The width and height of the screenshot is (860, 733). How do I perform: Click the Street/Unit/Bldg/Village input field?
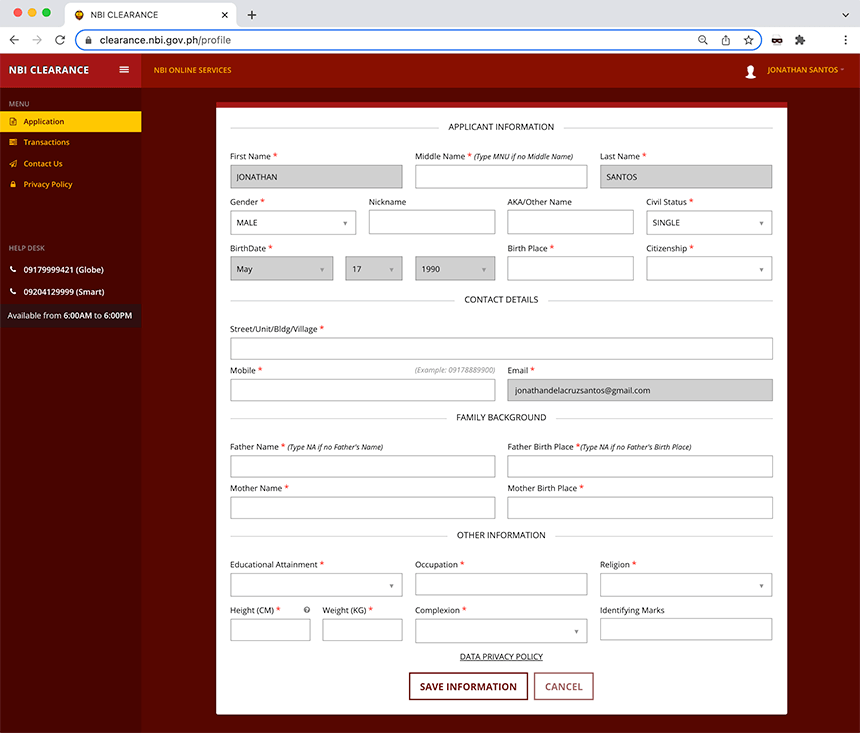pyautogui.click(x=501, y=348)
